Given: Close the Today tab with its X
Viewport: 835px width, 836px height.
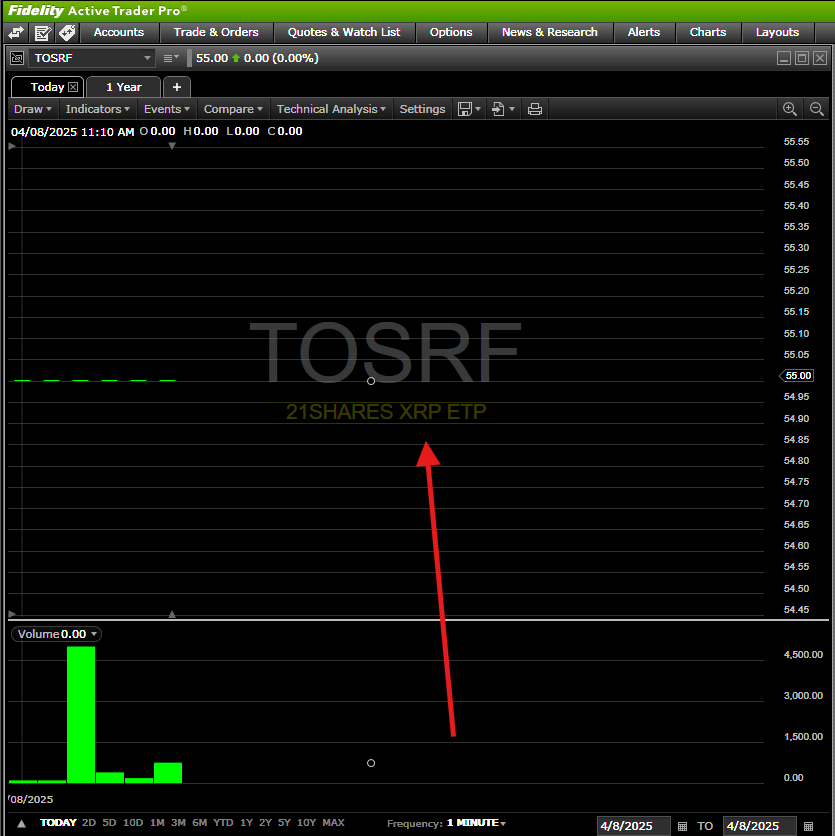Looking at the screenshot, I should (x=73, y=87).
